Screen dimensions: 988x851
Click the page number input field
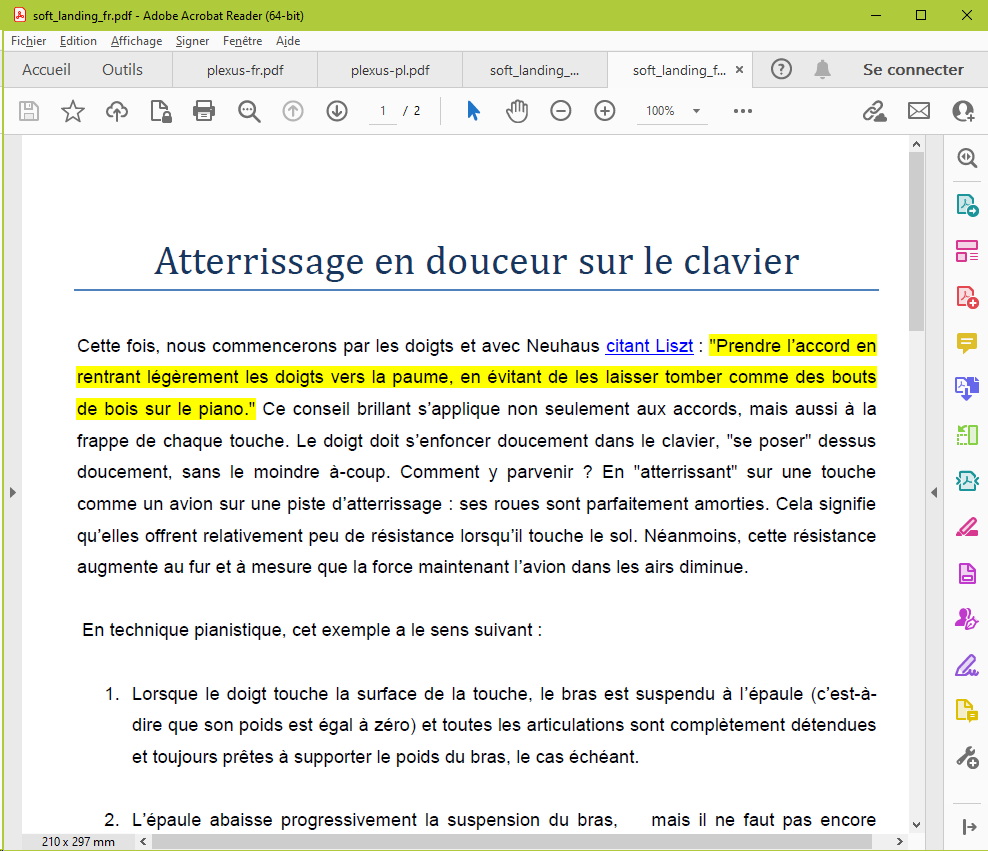[382, 111]
